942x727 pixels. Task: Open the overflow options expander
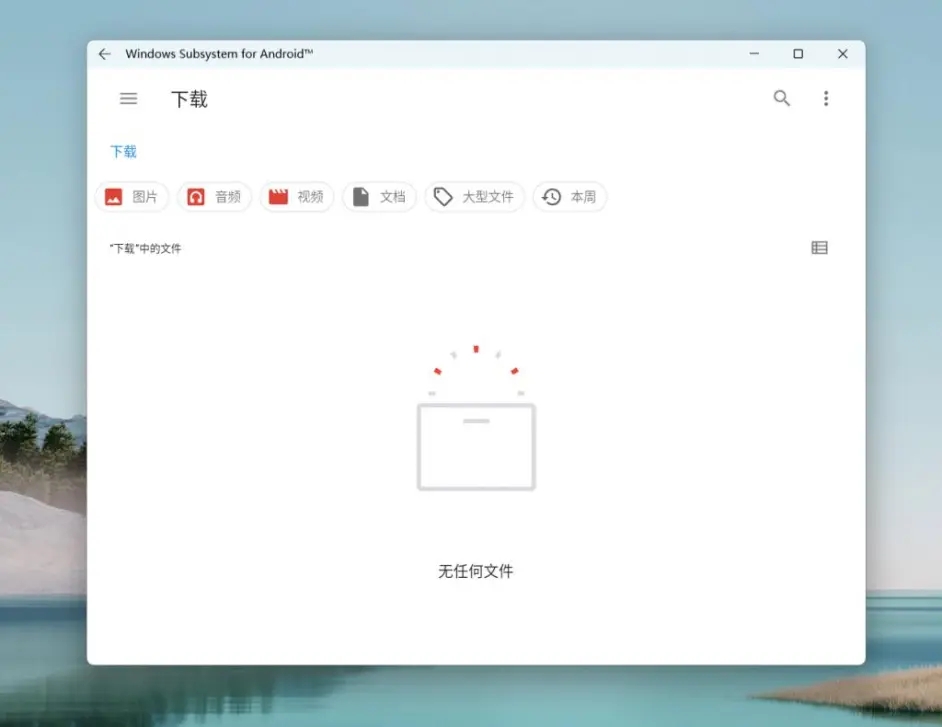pos(826,98)
